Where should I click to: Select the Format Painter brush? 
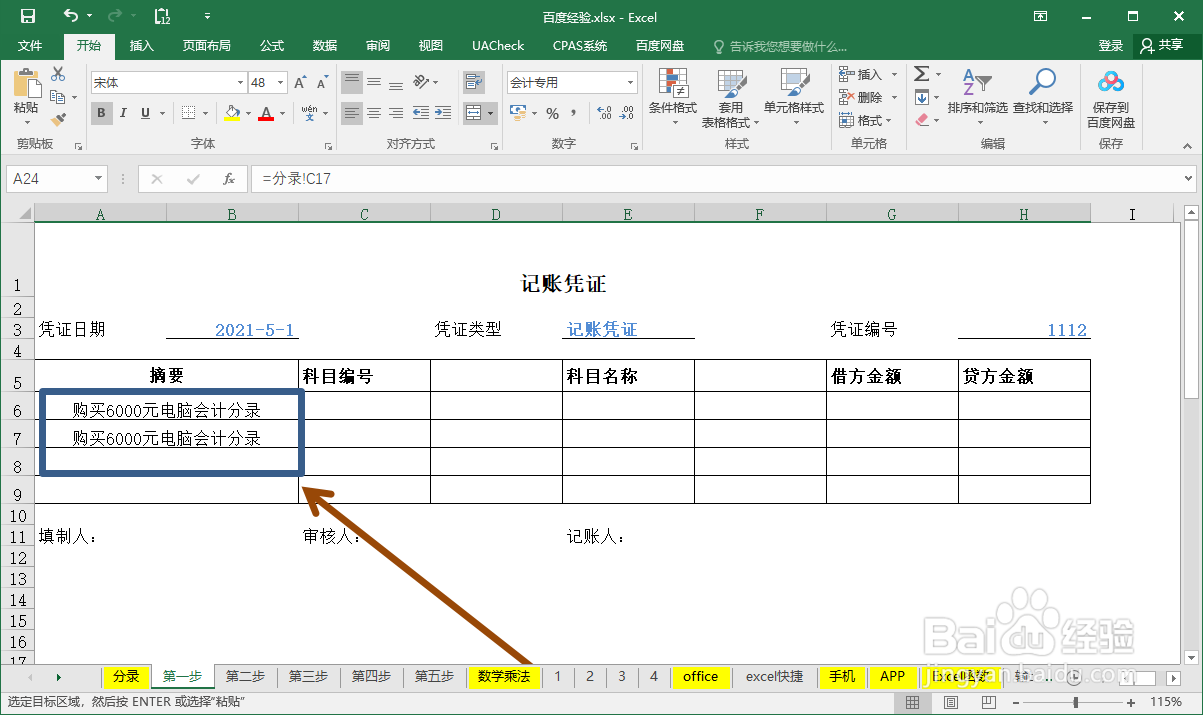[x=58, y=119]
